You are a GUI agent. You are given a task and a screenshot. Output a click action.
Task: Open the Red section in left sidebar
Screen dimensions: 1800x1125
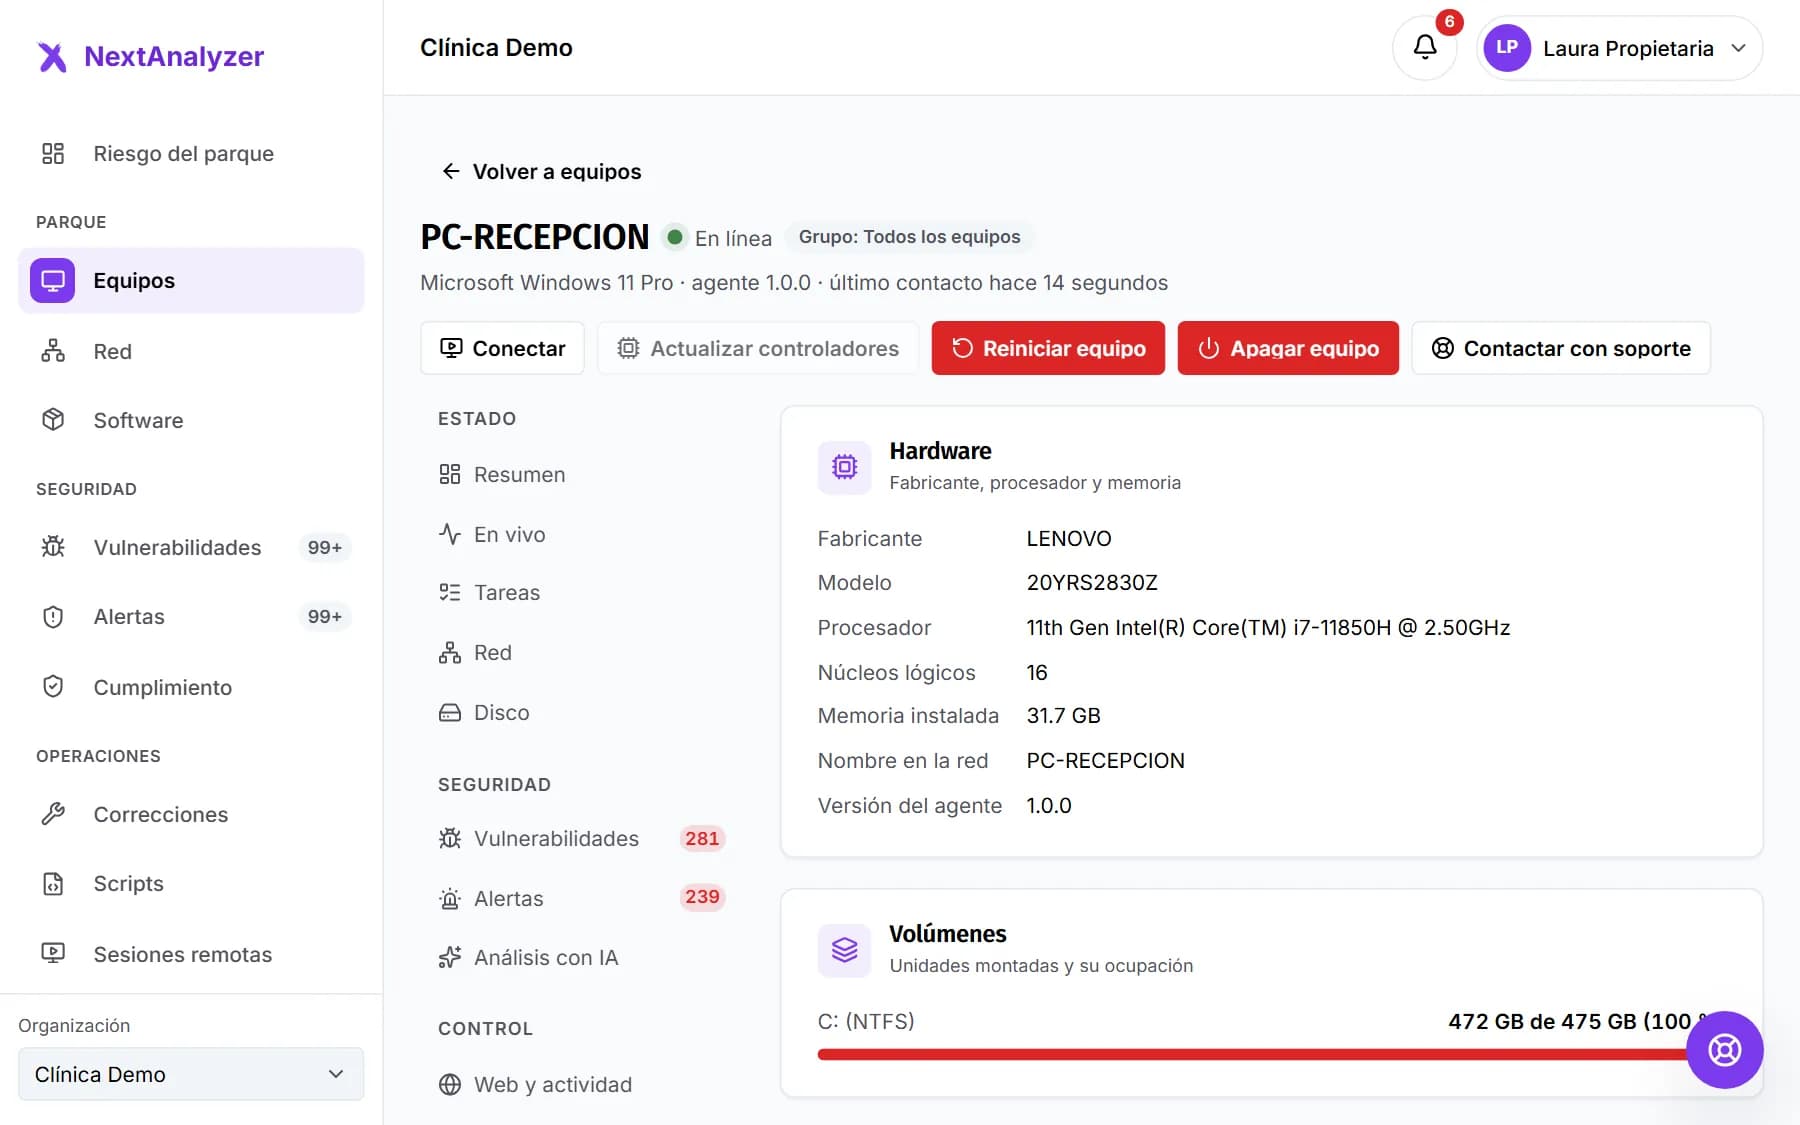[x=191, y=351]
